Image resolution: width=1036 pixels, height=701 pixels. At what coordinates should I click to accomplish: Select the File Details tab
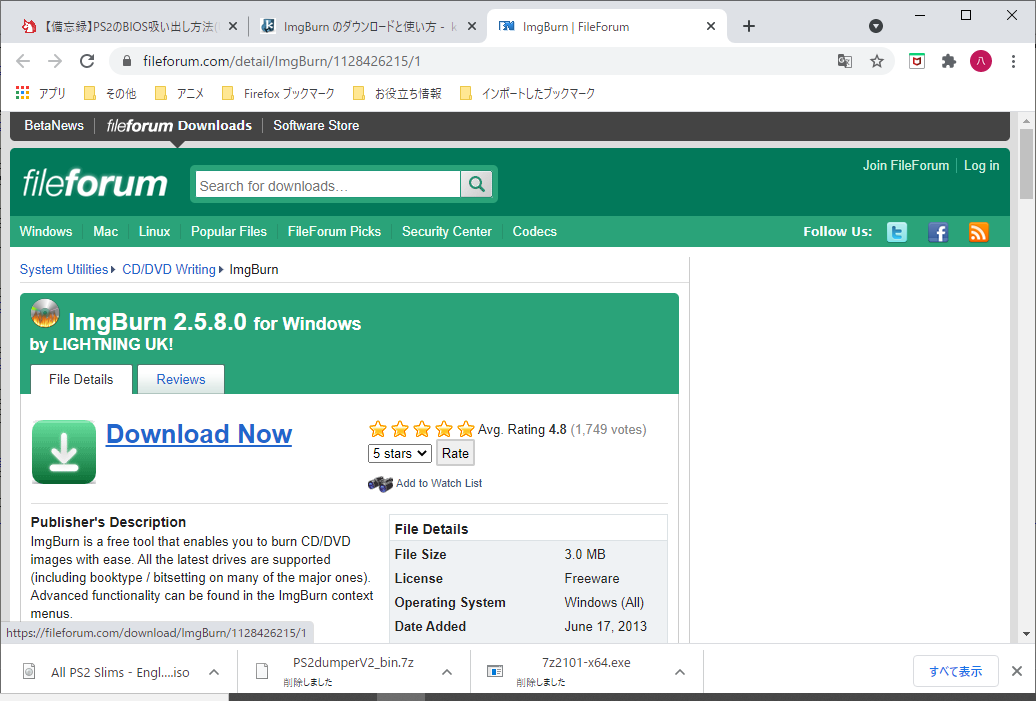[x=81, y=379]
